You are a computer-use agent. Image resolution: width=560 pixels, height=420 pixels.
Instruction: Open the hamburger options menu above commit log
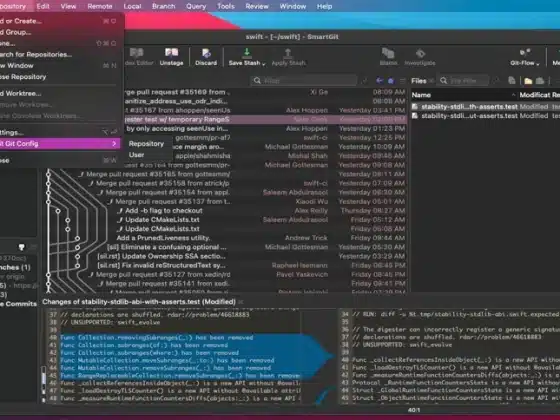pos(402,81)
